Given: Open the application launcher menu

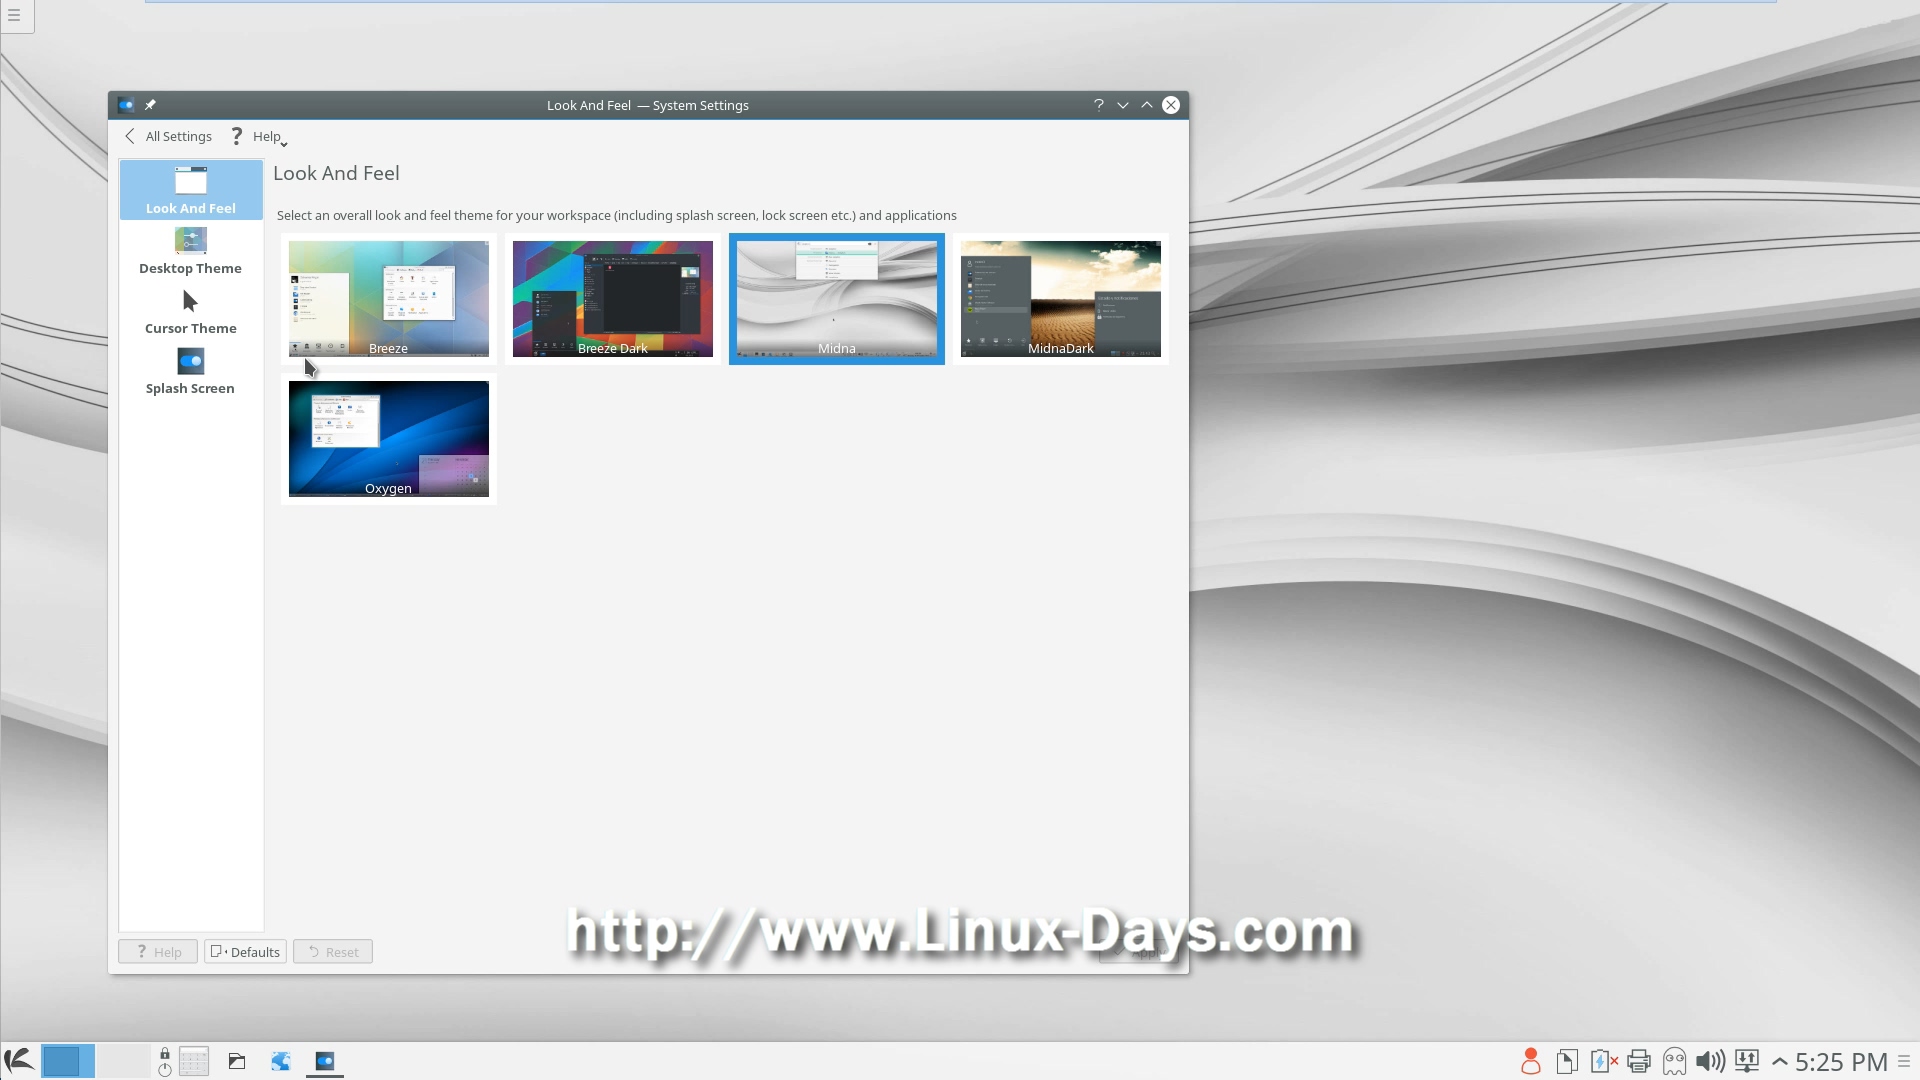Looking at the screenshot, I should click(x=19, y=1060).
